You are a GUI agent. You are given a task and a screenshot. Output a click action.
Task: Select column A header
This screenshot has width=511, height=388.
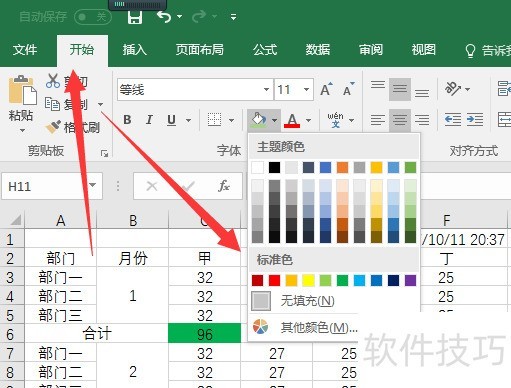(61, 220)
